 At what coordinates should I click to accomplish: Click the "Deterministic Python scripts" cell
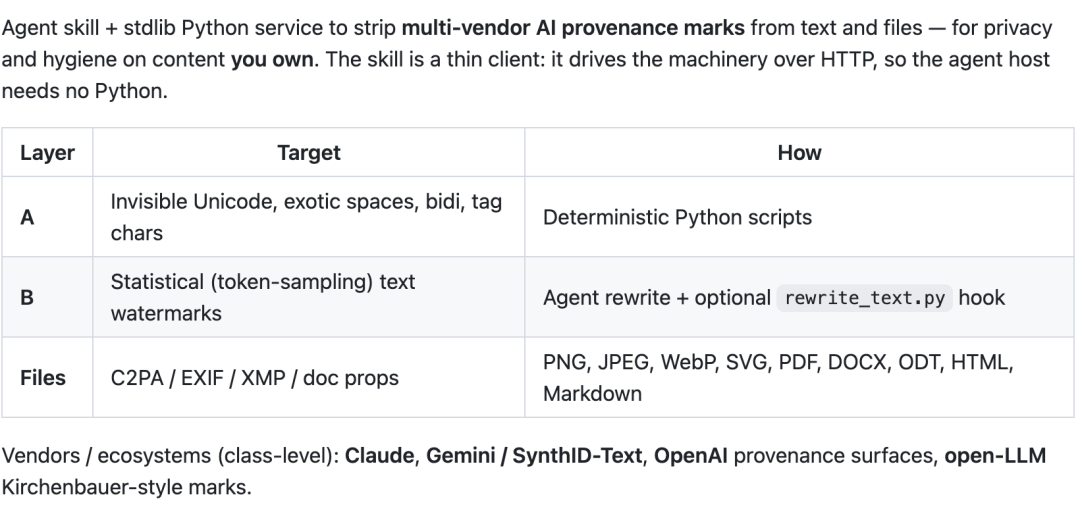677,218
